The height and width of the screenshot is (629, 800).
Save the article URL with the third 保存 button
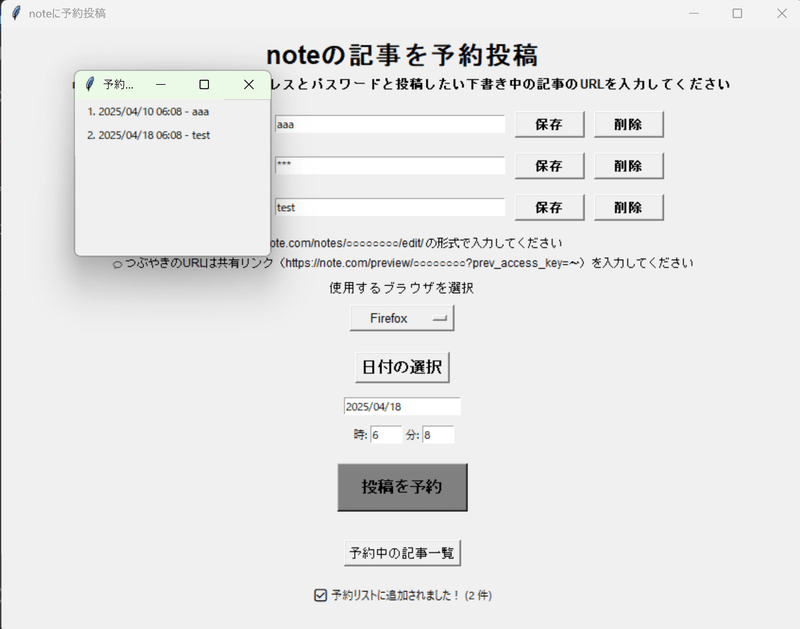pos(549,207)
